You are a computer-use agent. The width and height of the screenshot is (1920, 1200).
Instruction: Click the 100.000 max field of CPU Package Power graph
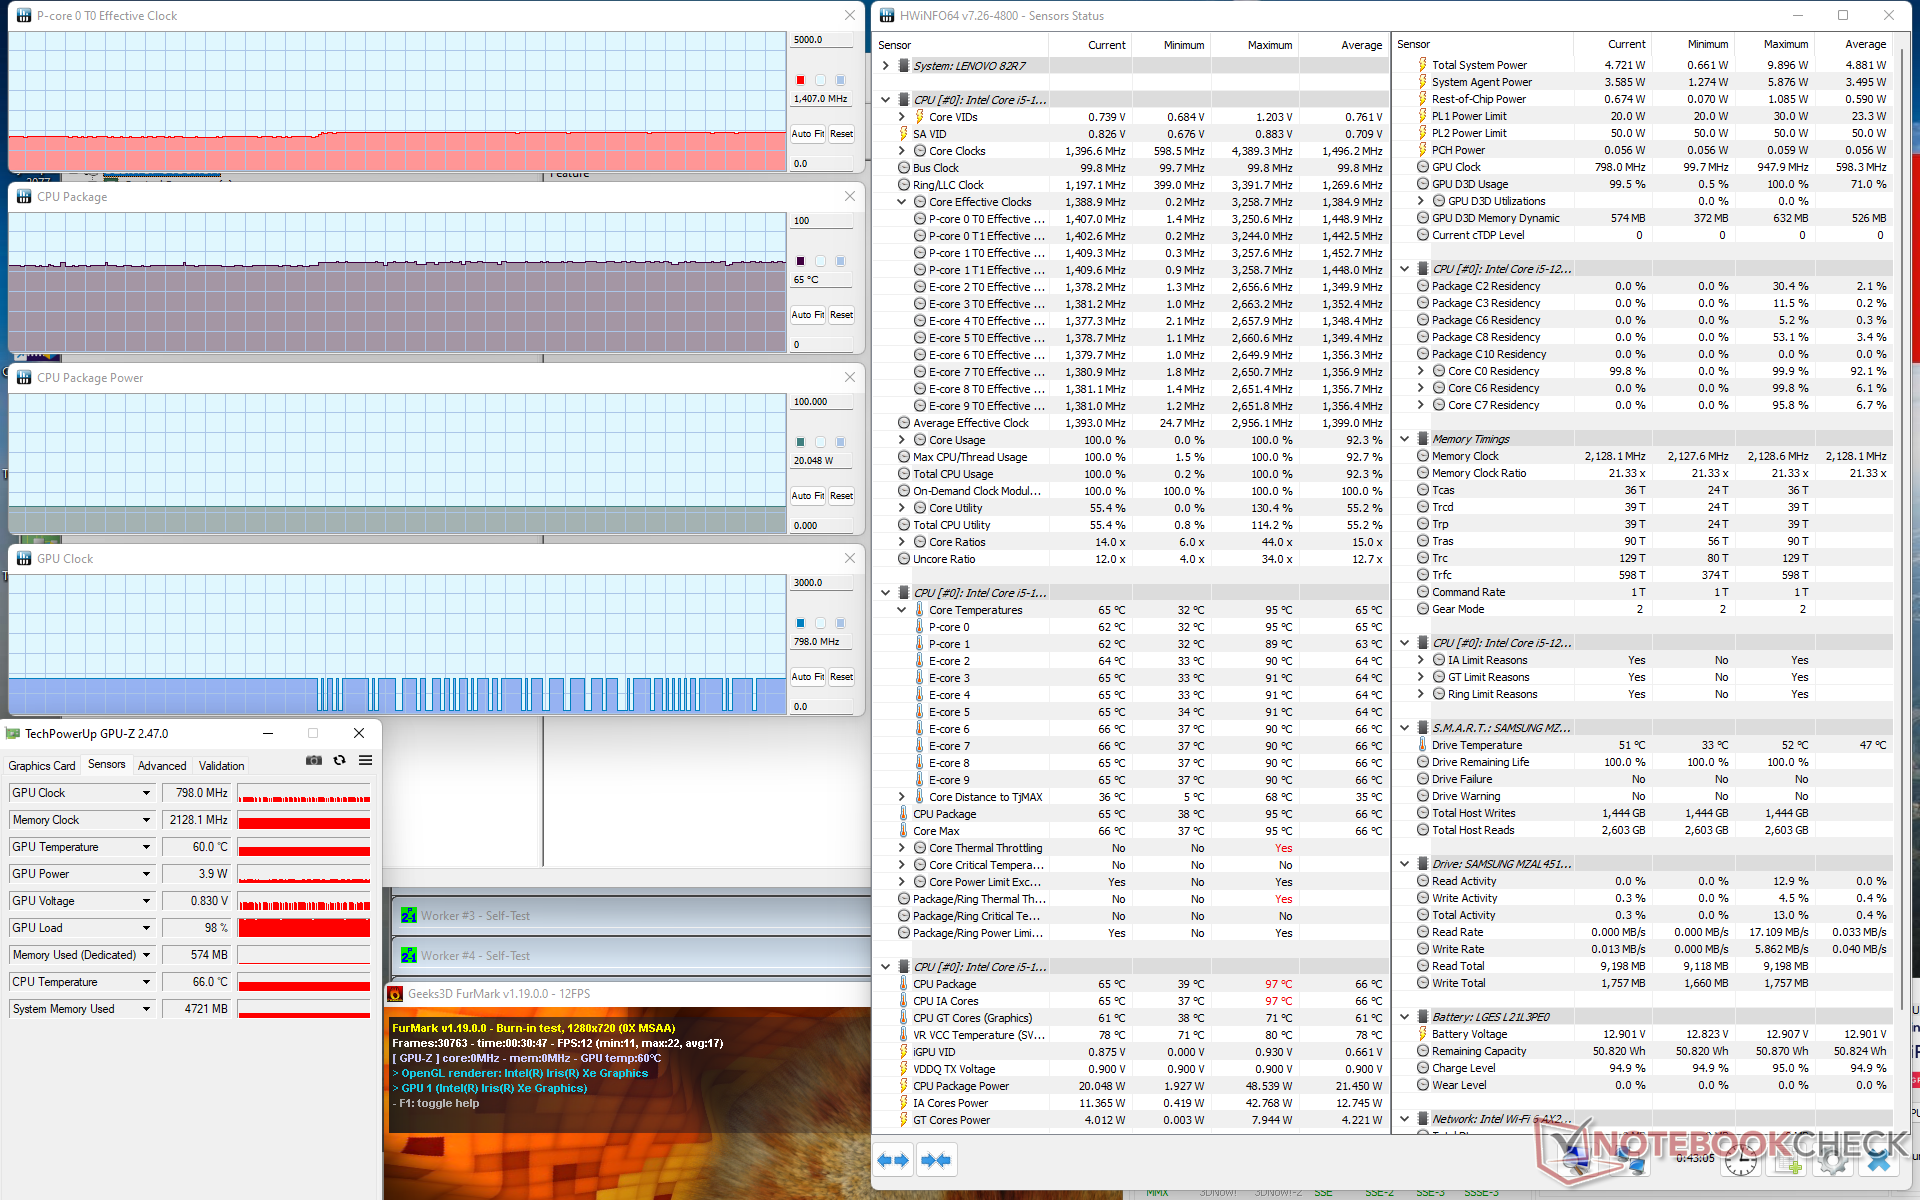coord(822,402)
